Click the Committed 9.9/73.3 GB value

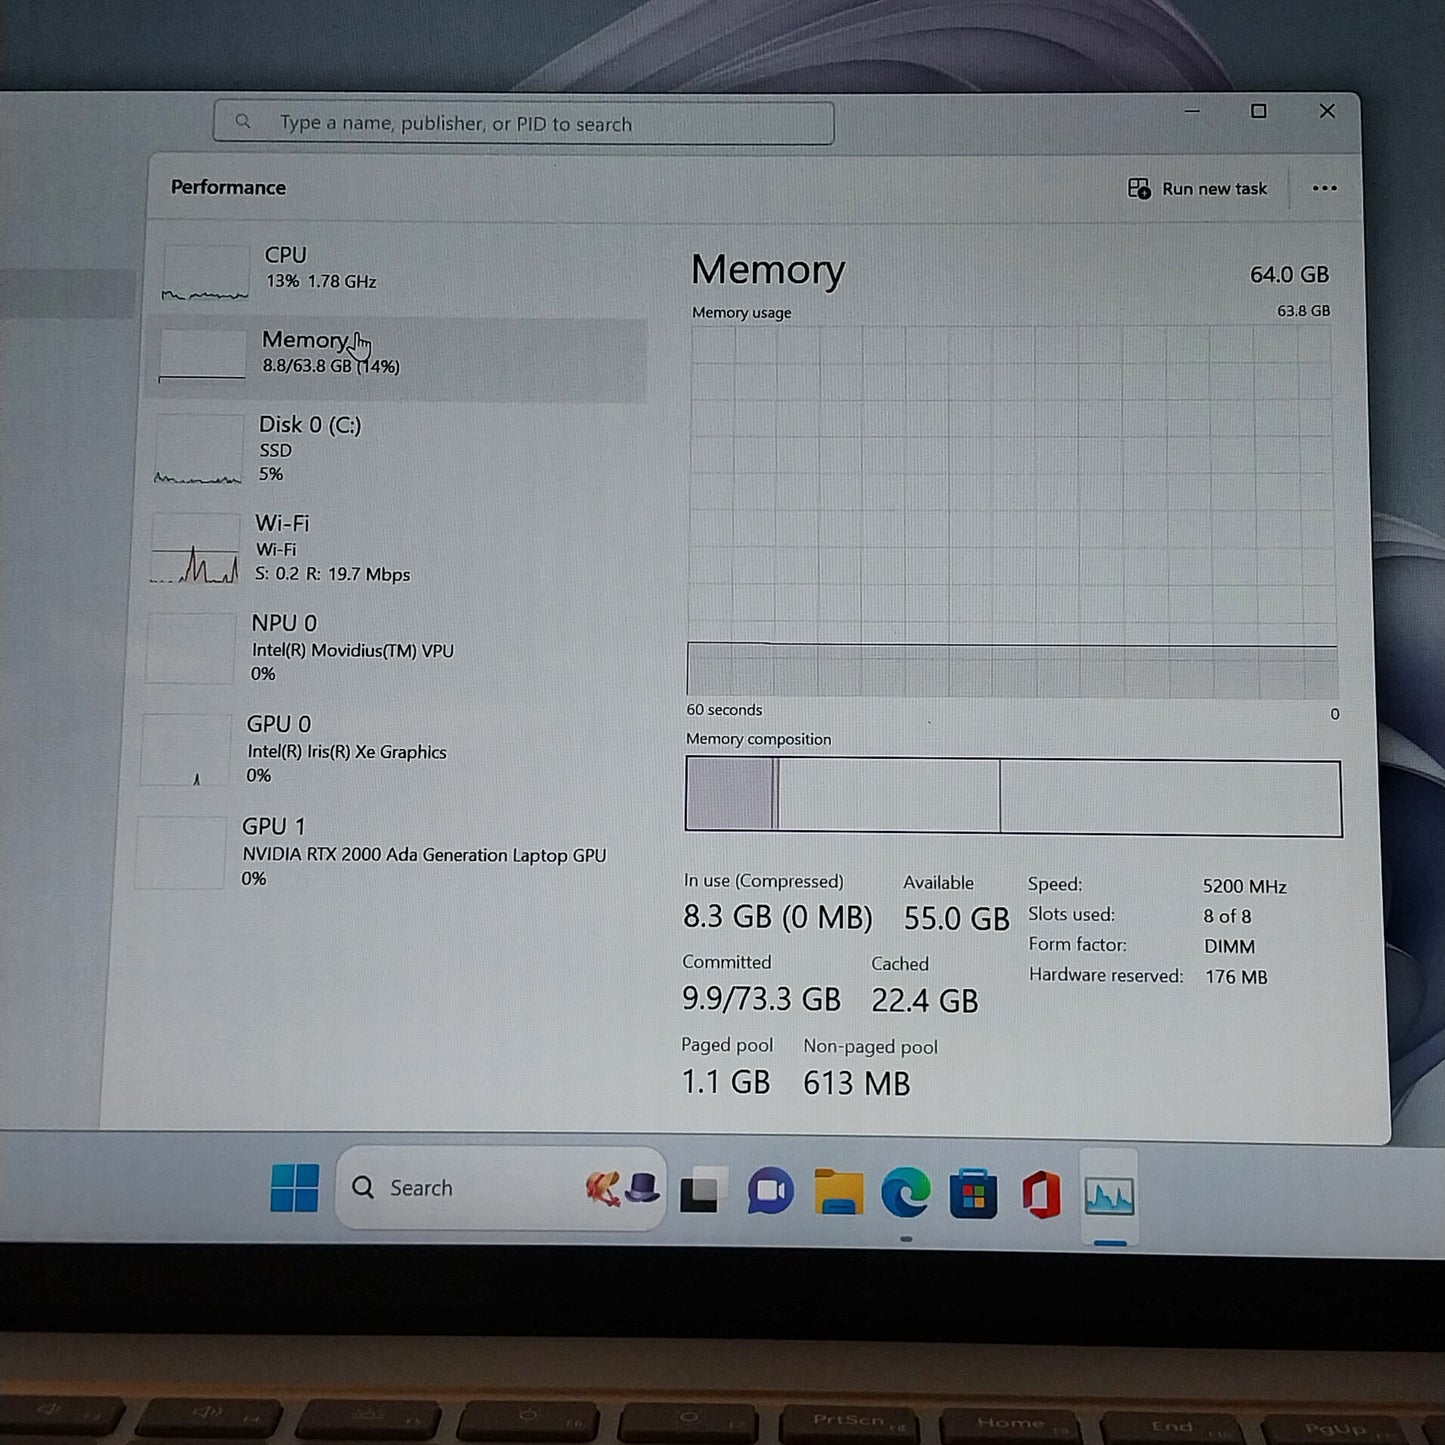point(761,999)
